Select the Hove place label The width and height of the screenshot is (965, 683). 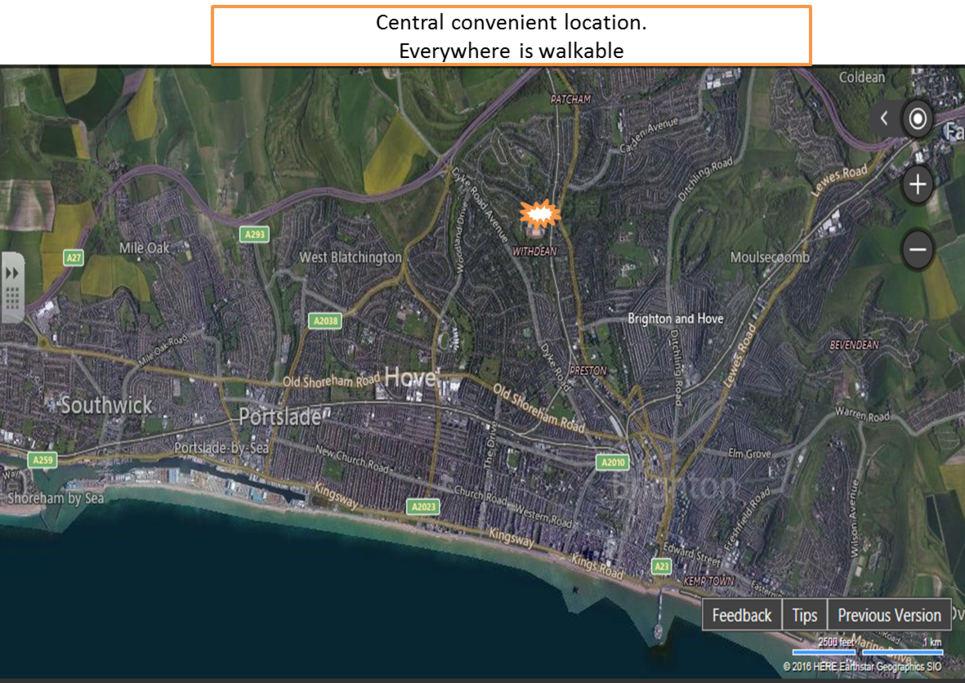point(410,377)
